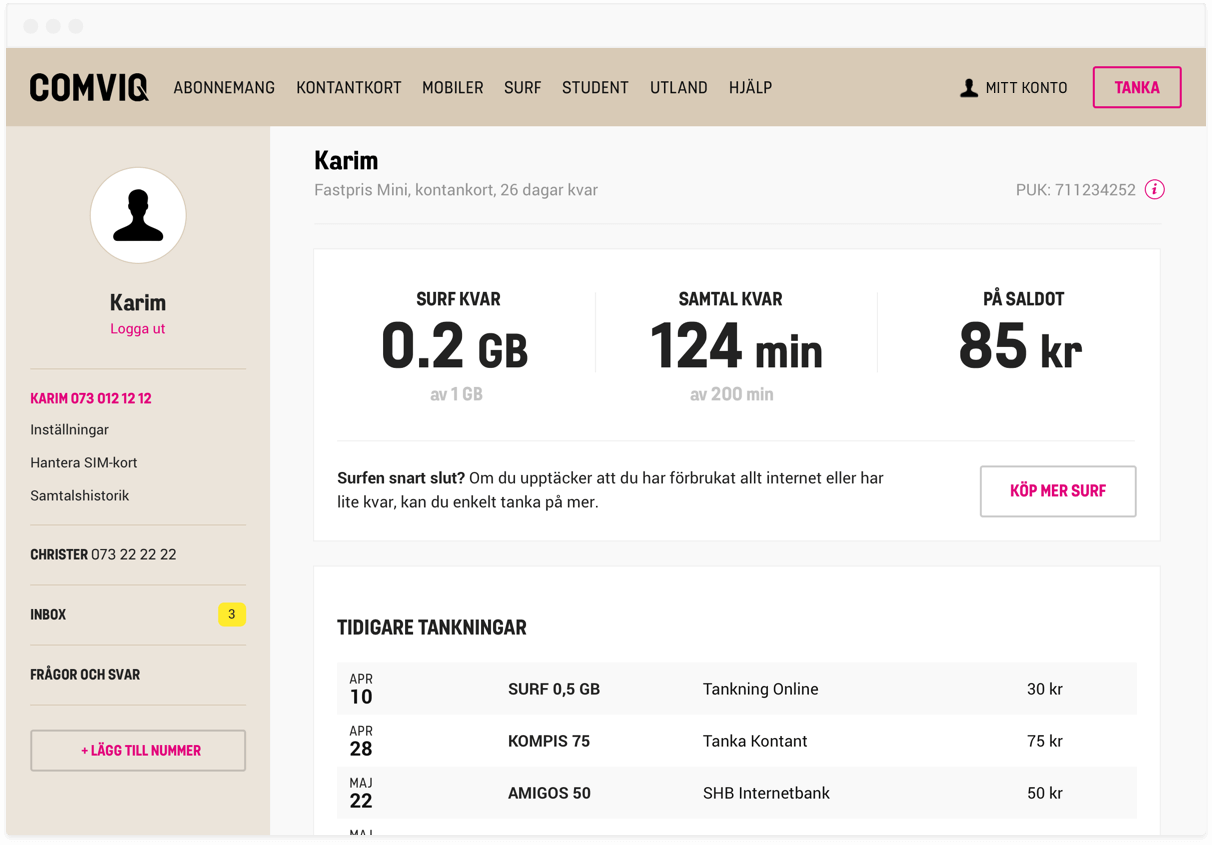This screenshot has height=845, width=1212.
Task: Open Frågor och svar
Action: click(85, 674)
